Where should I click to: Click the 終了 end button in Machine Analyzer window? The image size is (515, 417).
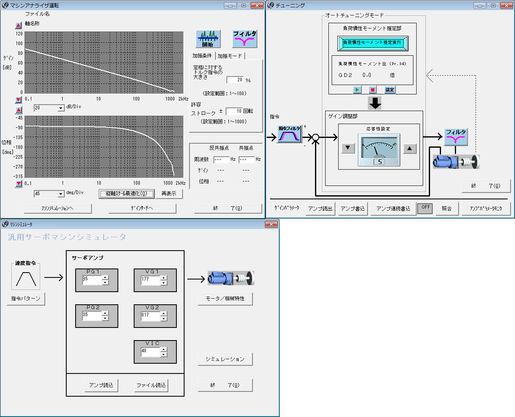(x=228, y=208)
